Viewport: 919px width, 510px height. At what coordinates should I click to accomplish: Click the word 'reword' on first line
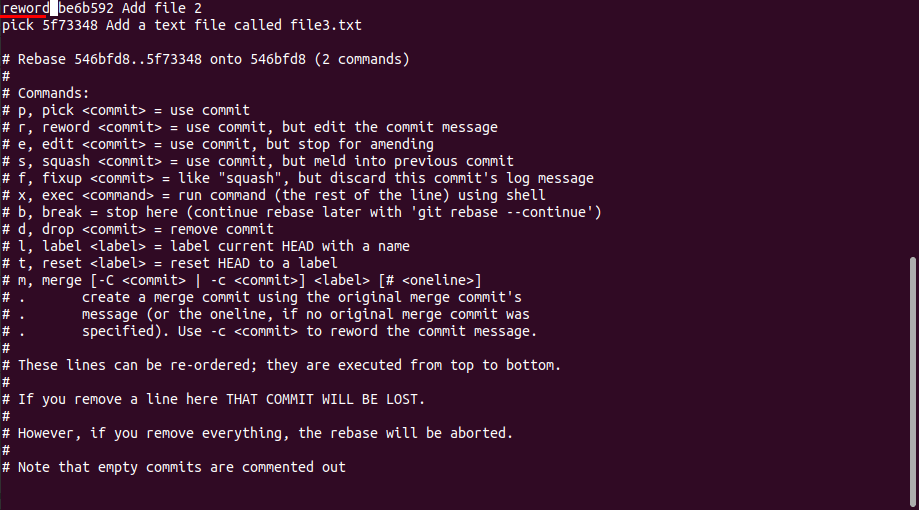click(x=26, y=8)
